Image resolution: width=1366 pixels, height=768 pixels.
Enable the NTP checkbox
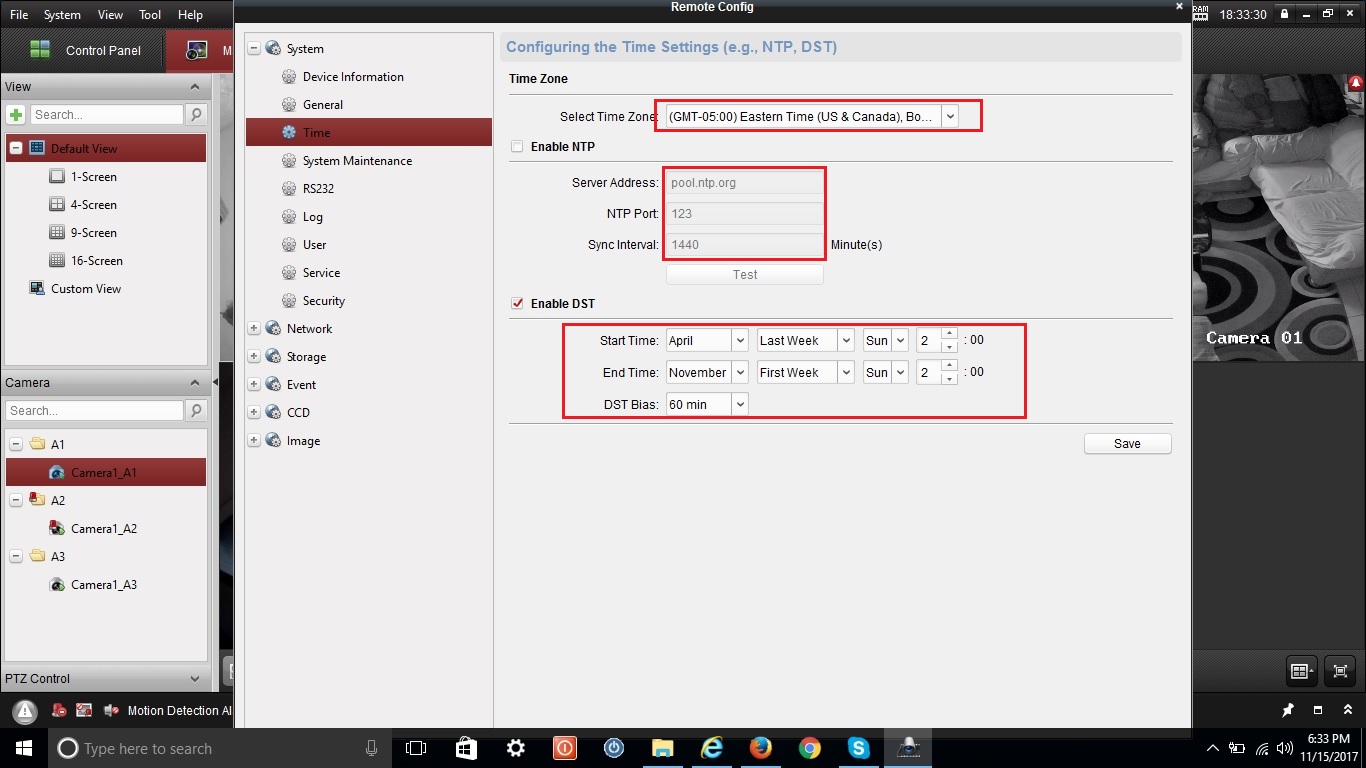[517, 147]
